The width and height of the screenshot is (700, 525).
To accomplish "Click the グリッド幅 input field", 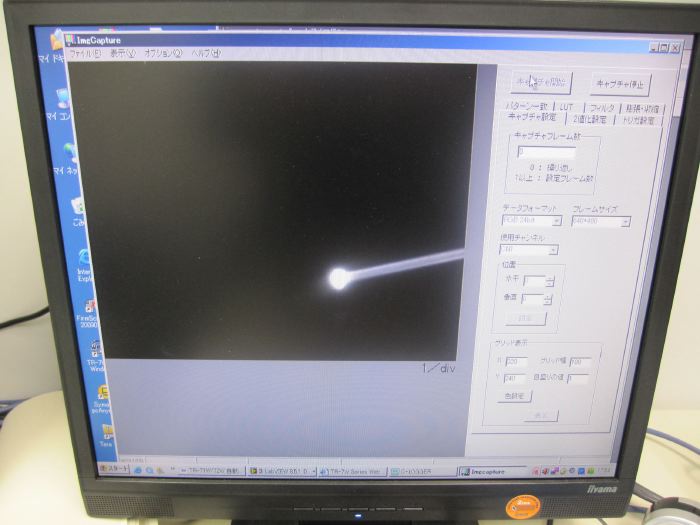I will click(x=580, y=362).
